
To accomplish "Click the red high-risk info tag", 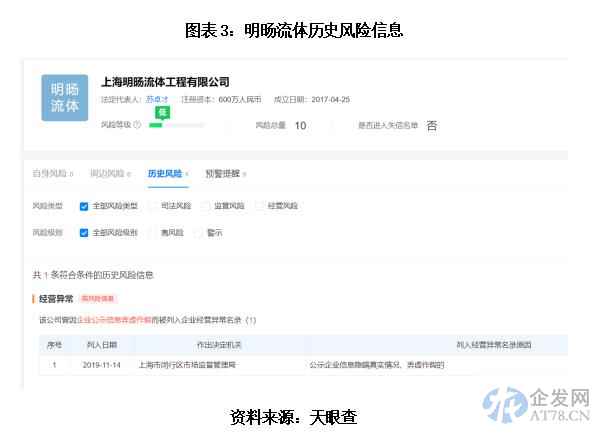I will pyautogui.click(x=98, y=299).
